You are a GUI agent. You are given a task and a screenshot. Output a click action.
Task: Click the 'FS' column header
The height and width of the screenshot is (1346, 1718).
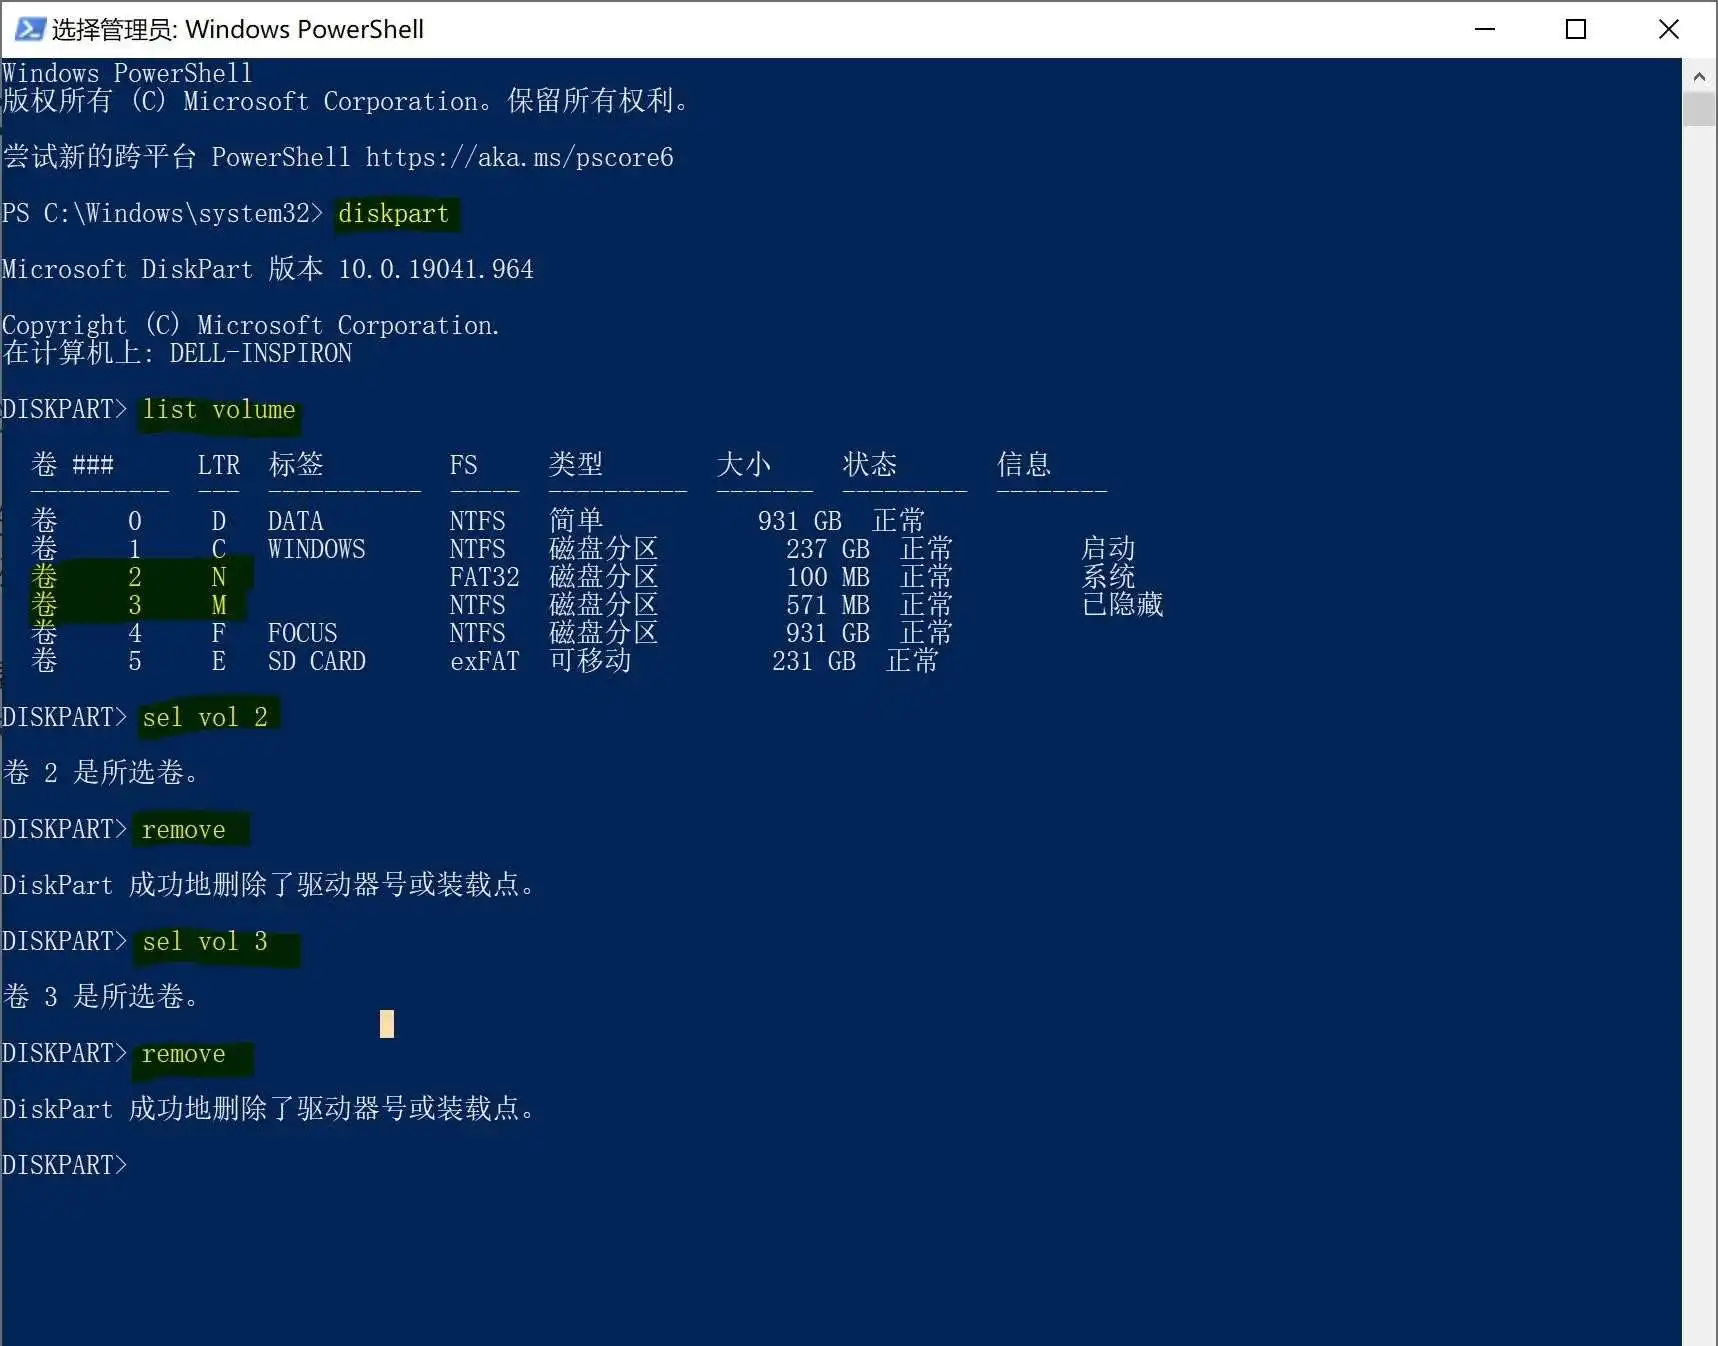(464, 465)
